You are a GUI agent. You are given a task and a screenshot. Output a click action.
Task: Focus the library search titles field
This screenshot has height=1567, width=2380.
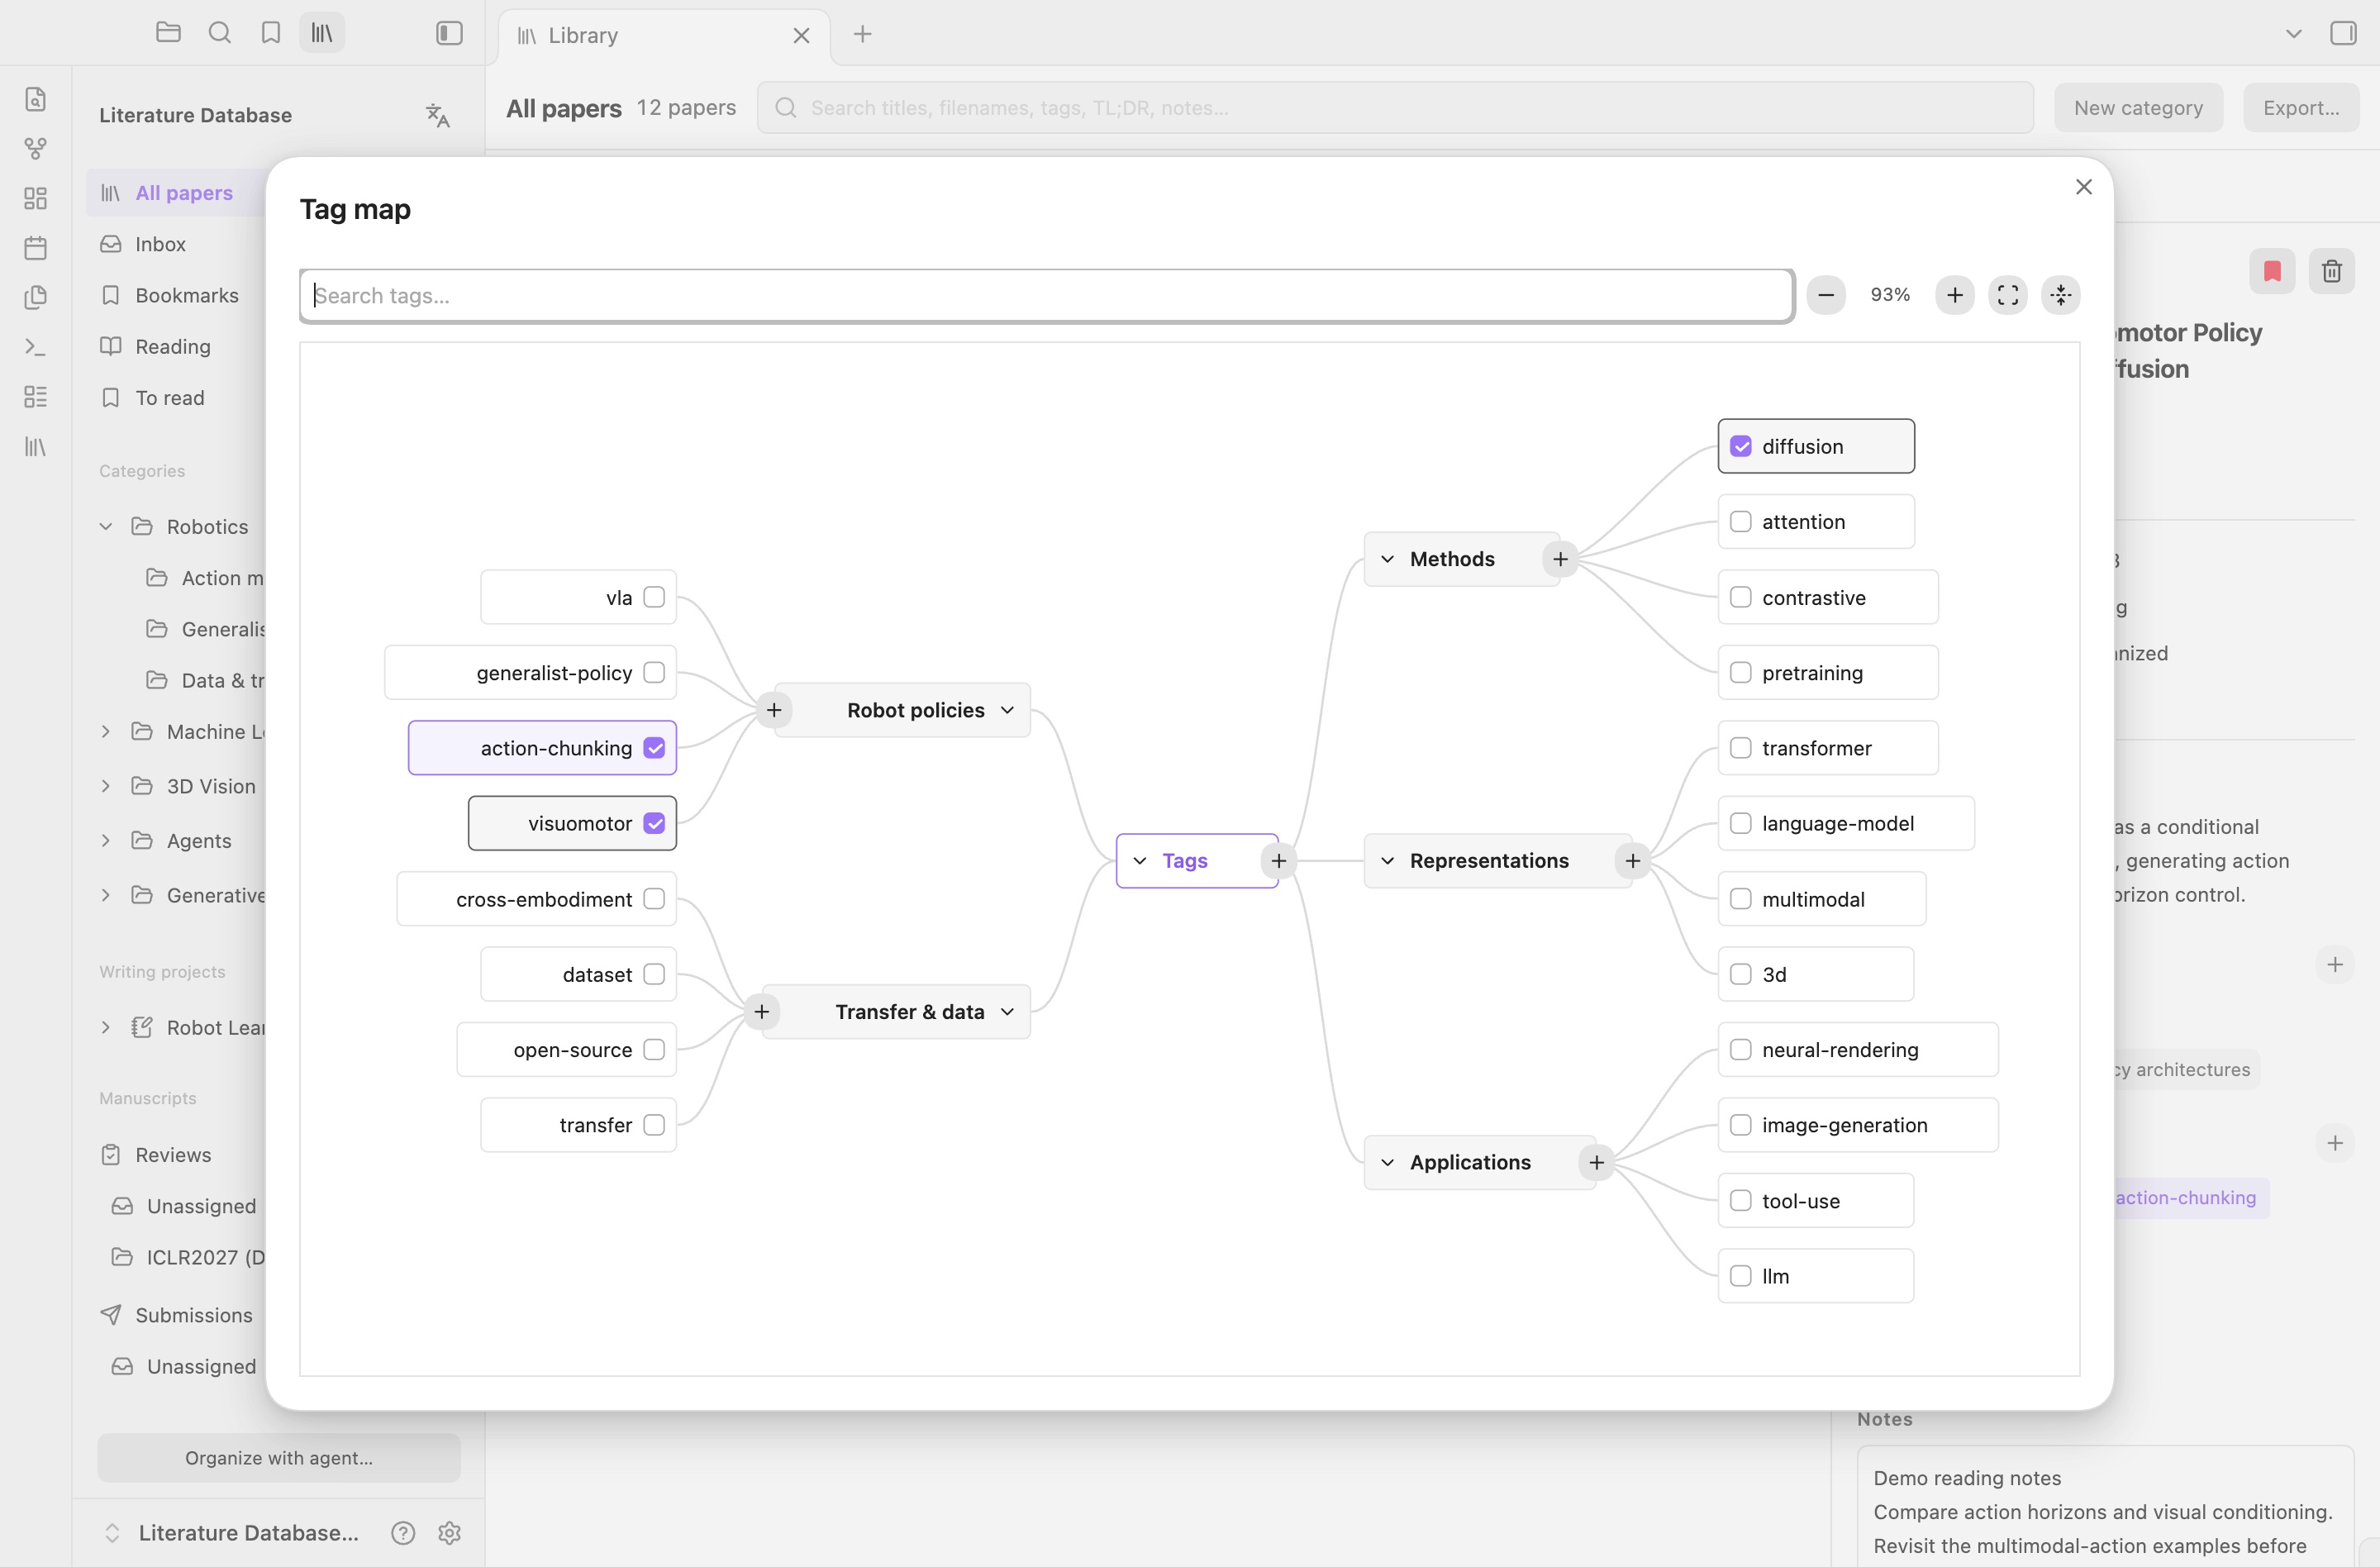[1395, 108]
